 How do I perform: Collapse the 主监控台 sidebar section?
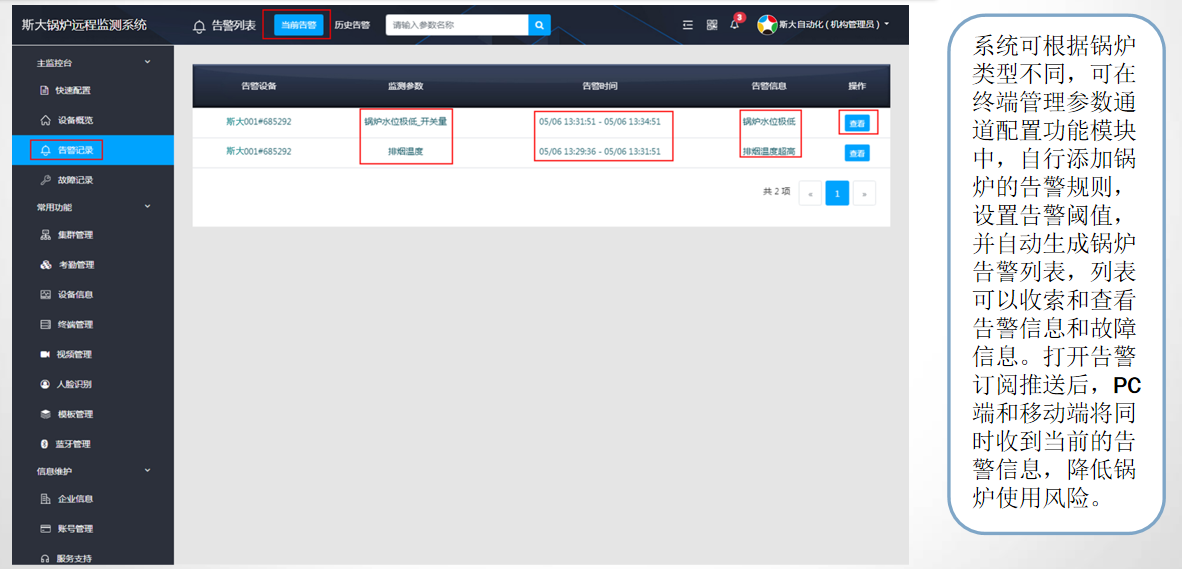[148, 63]
